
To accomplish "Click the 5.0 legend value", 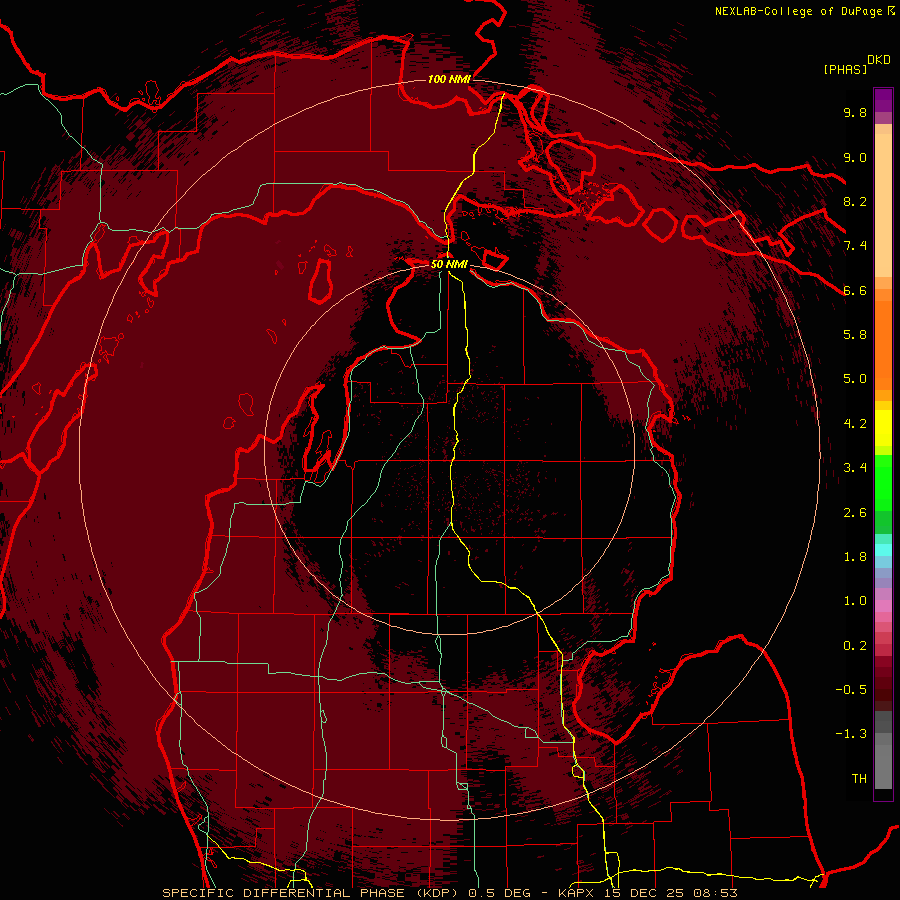I will click(x=855, y=379).
